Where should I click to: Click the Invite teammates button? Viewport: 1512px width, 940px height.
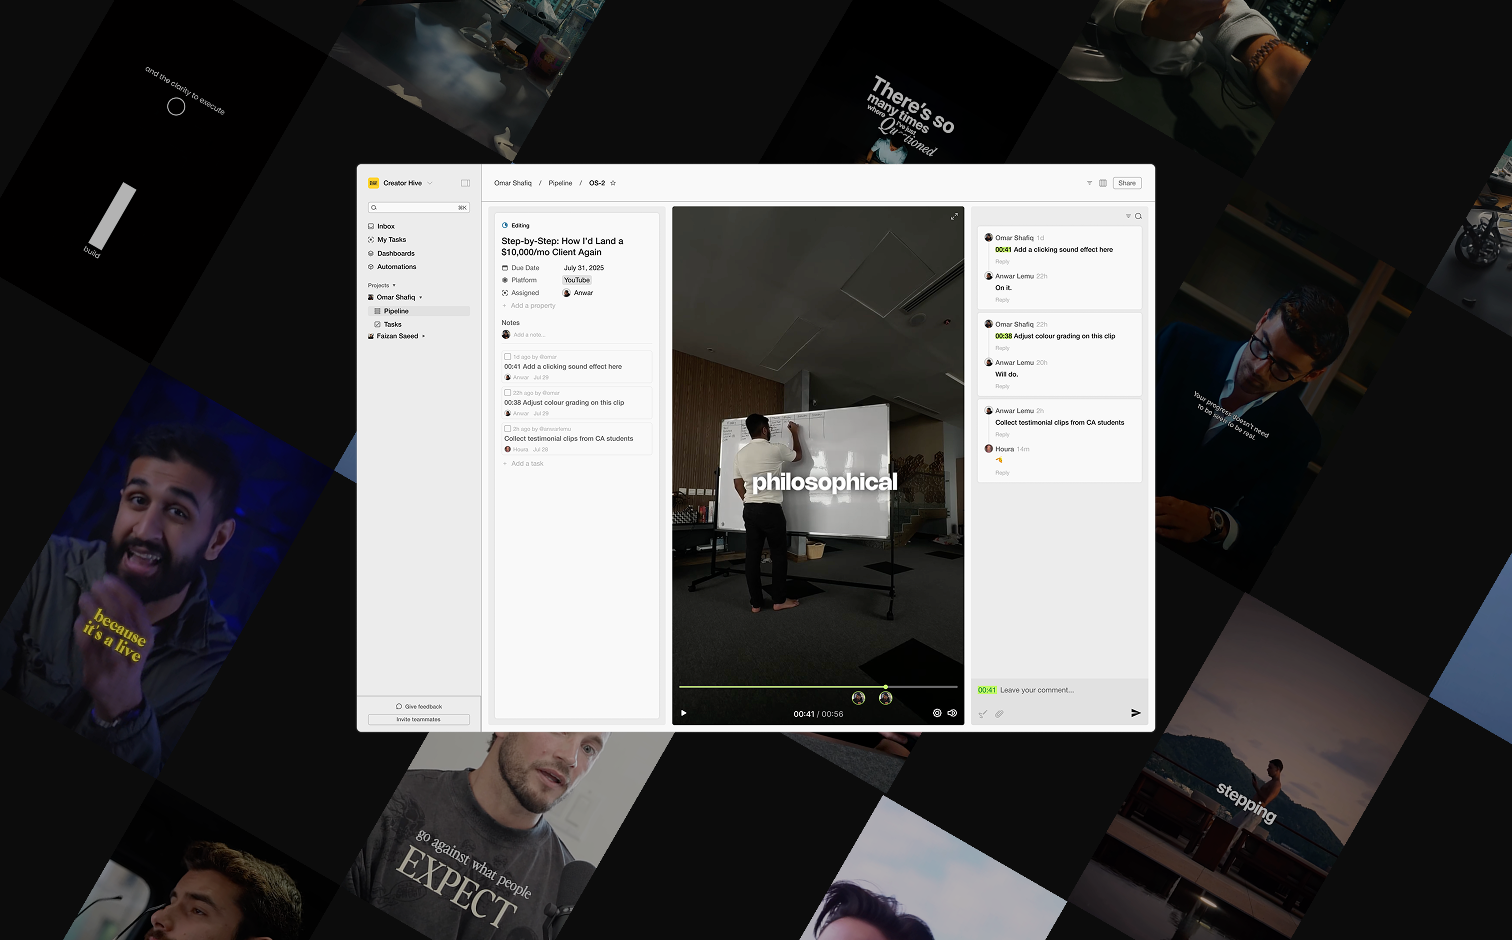point(418,719)
